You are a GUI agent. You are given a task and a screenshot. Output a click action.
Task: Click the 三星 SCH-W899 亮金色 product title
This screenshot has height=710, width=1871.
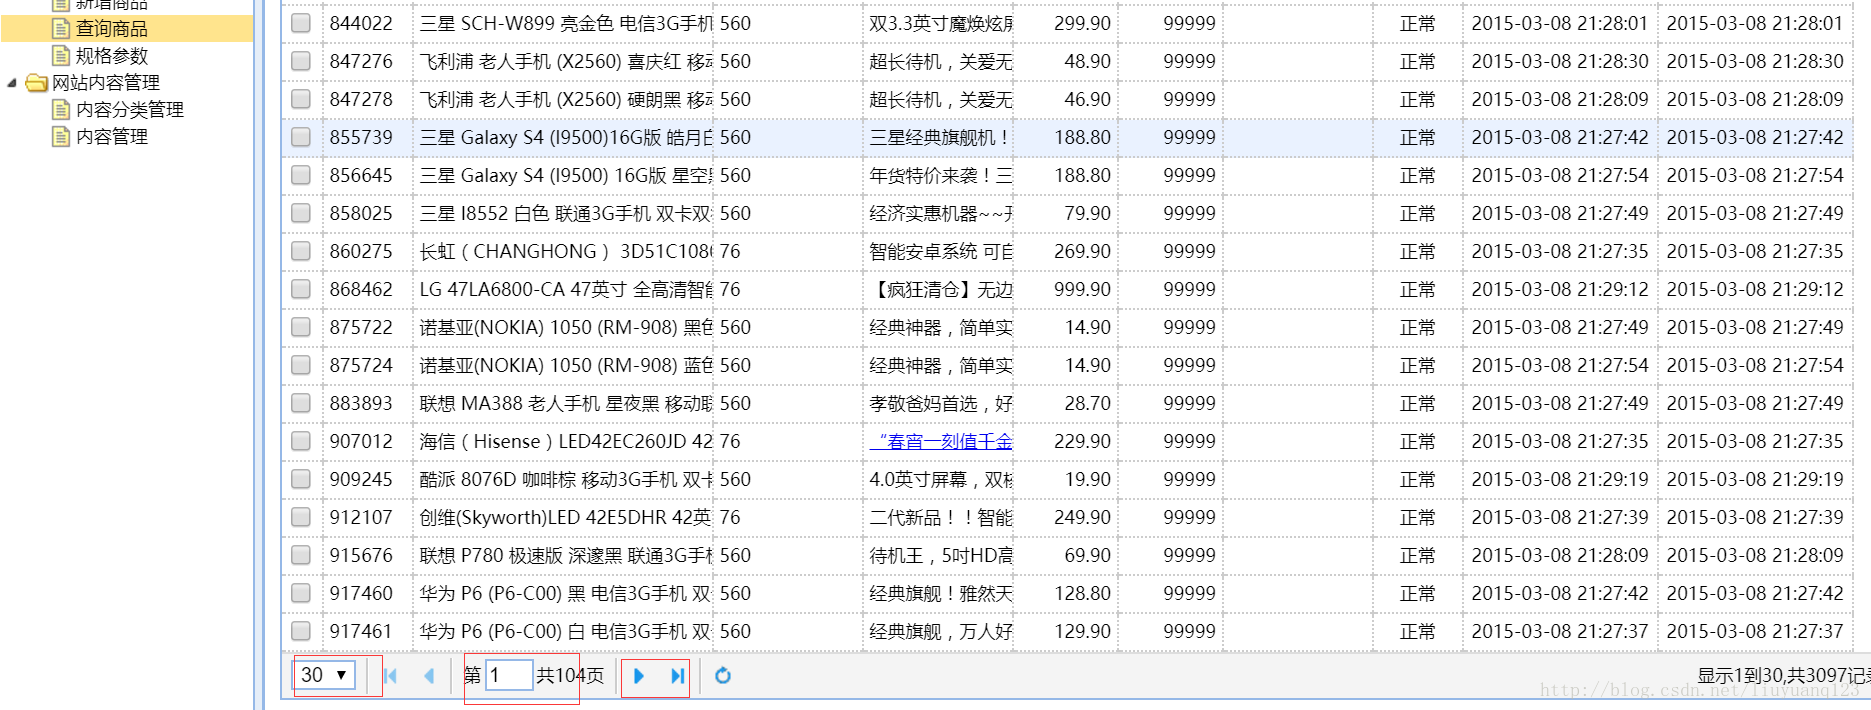pos(566,23)
